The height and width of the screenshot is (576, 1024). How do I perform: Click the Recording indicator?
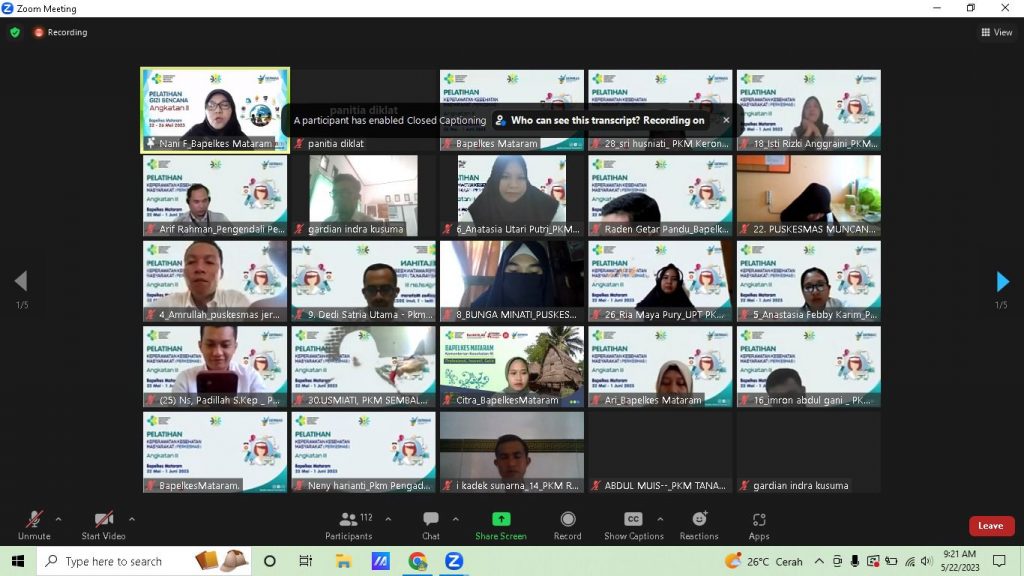pos(61,32)
